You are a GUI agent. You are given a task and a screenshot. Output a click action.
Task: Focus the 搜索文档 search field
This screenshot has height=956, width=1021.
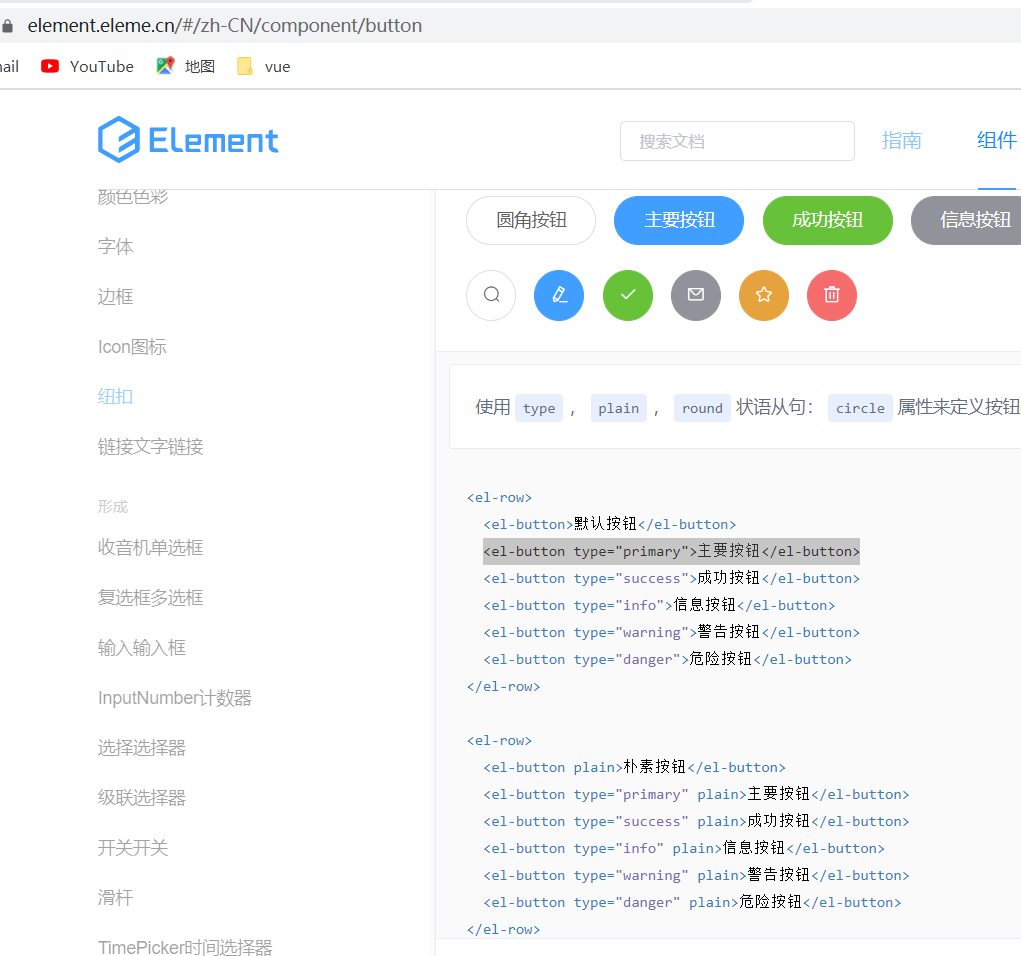click(x=737, y=141)
